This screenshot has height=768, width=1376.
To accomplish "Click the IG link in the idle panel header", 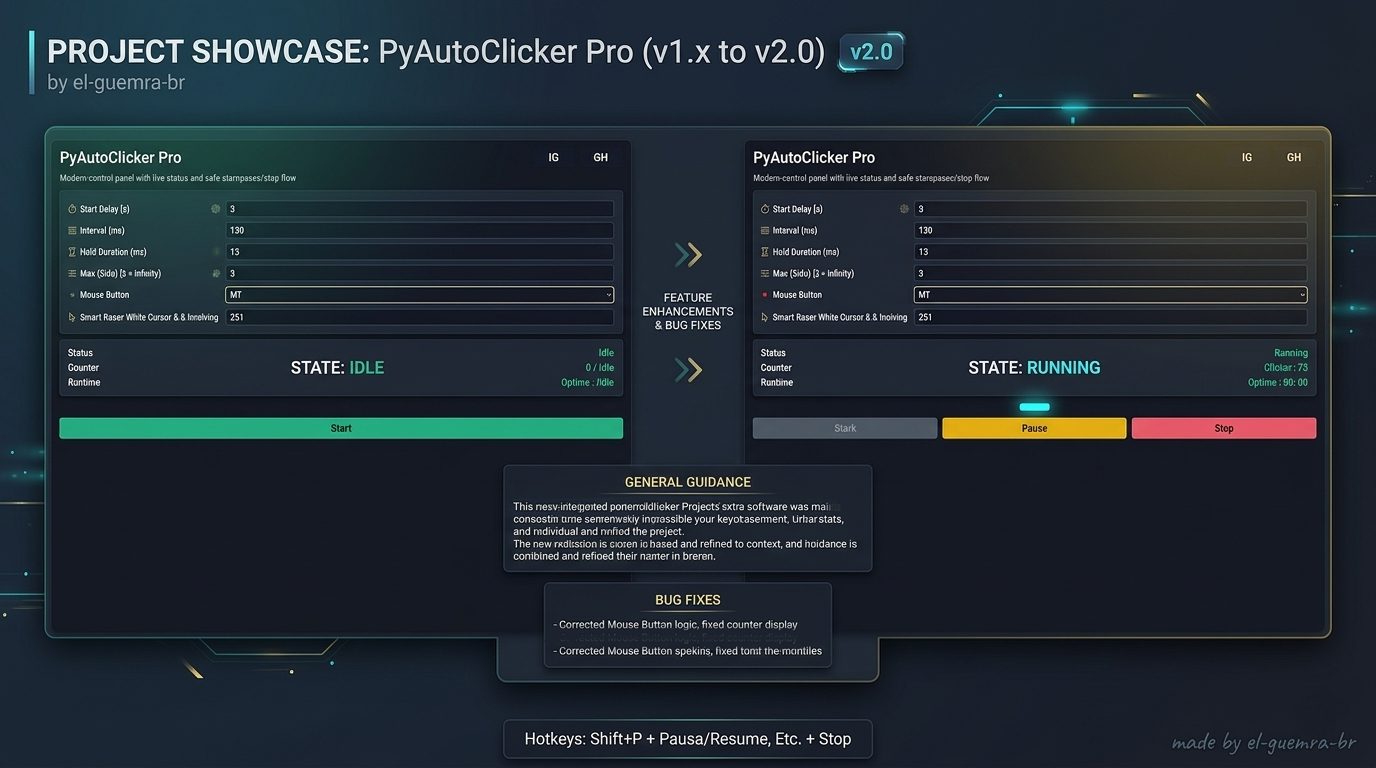I will 554,158.
